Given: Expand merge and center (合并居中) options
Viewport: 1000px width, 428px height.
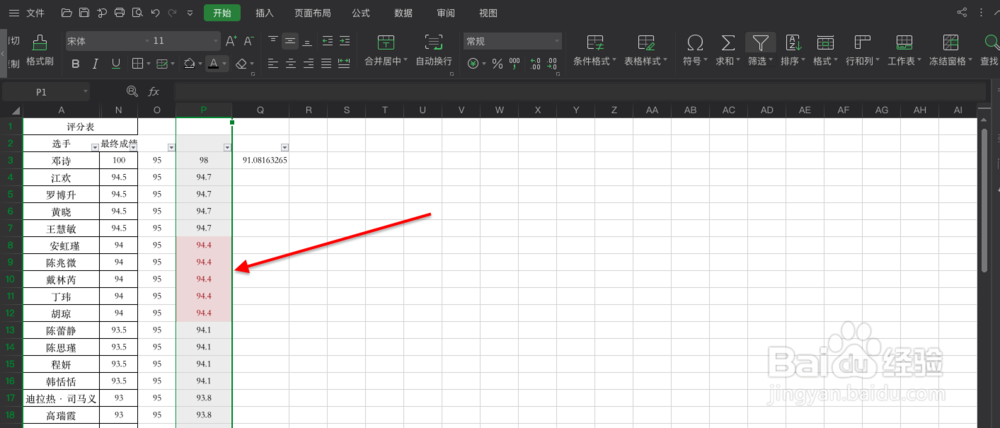Looking at the screenshot, I should click(x=406, y=62).
